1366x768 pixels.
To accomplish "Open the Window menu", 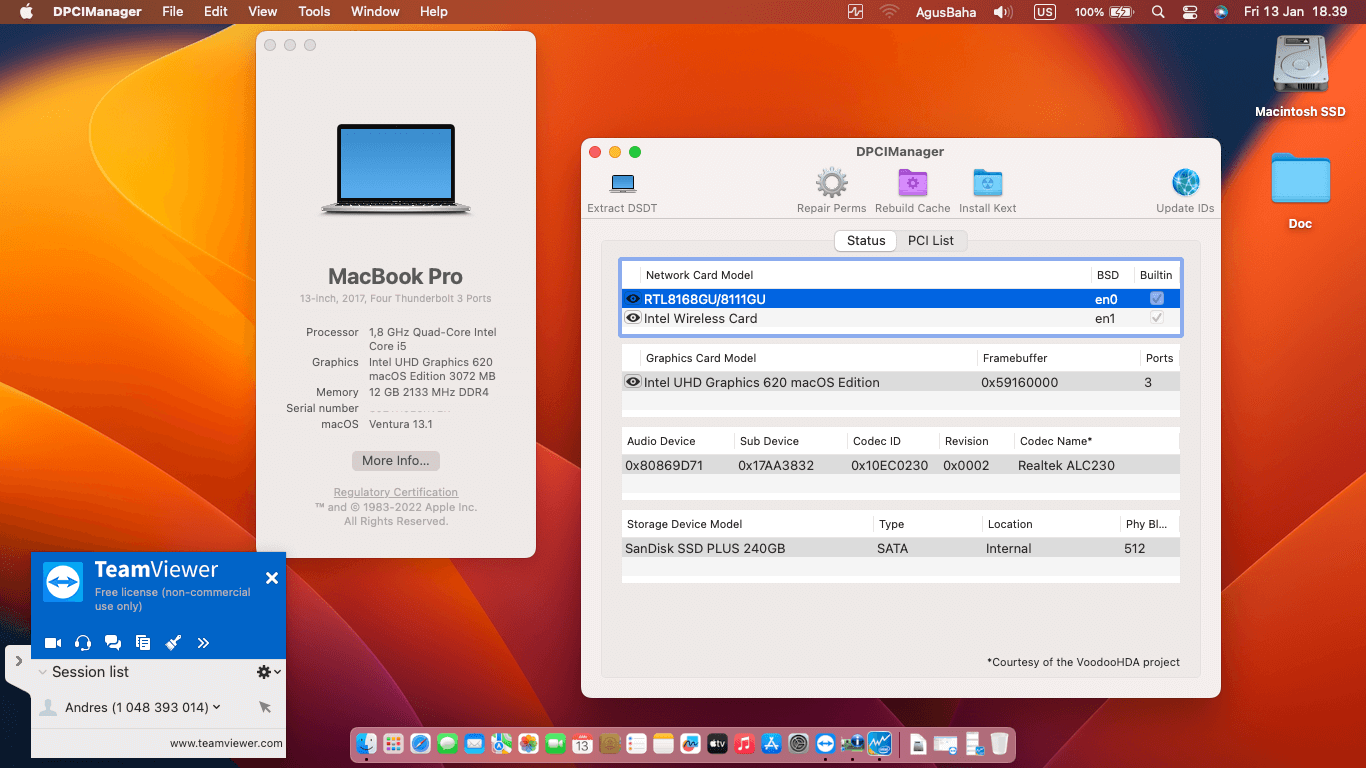I will (x=375, y=12).
